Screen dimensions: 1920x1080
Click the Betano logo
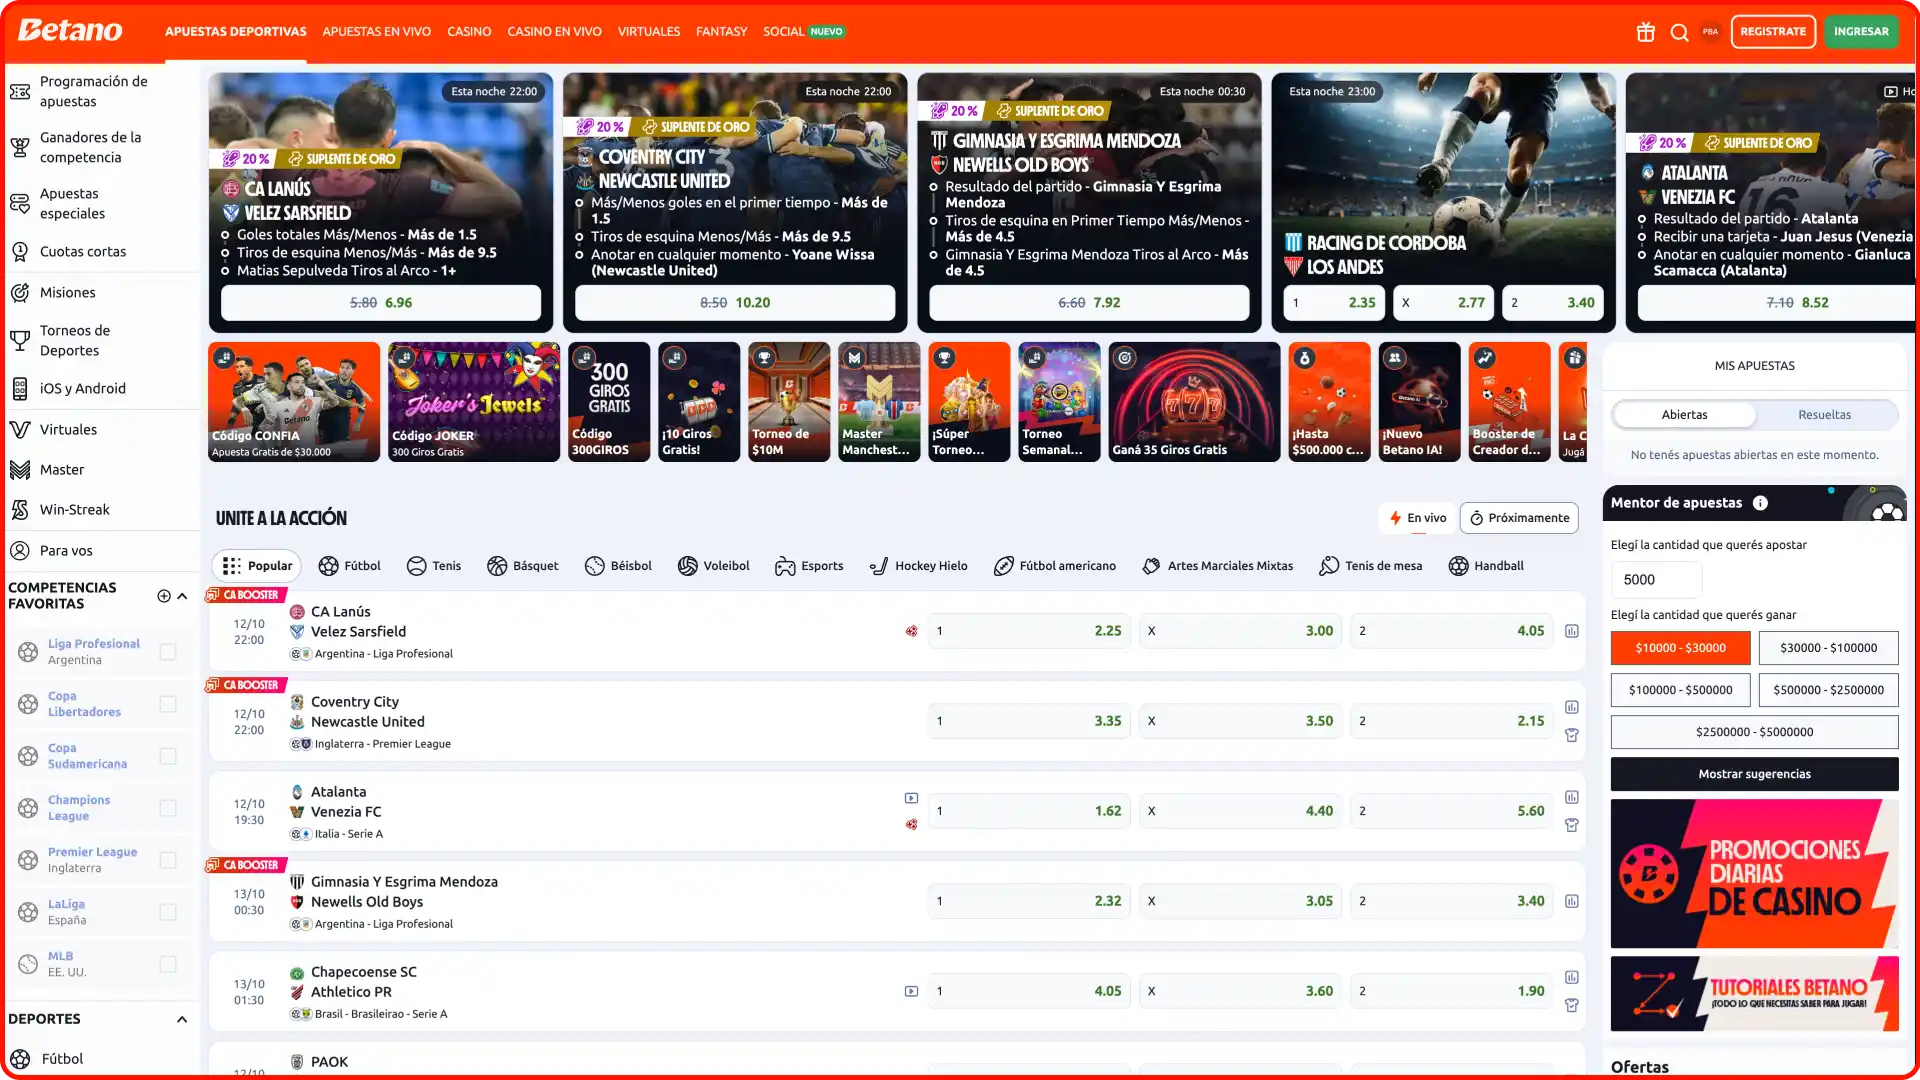[70, 31]
